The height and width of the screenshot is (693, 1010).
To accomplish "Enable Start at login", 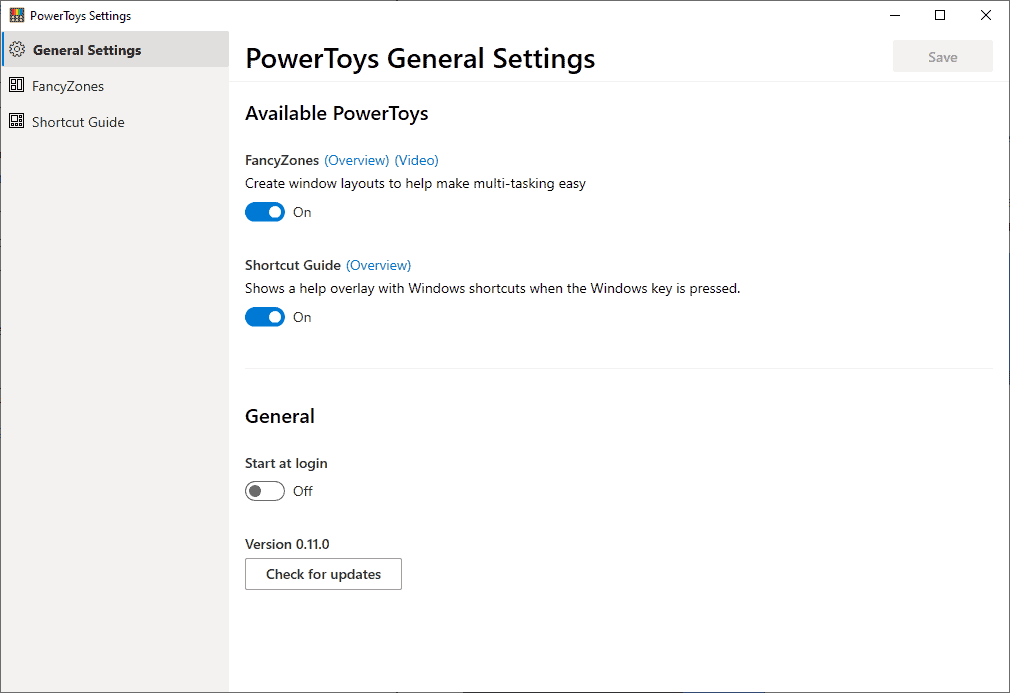I will click(264, 490).
